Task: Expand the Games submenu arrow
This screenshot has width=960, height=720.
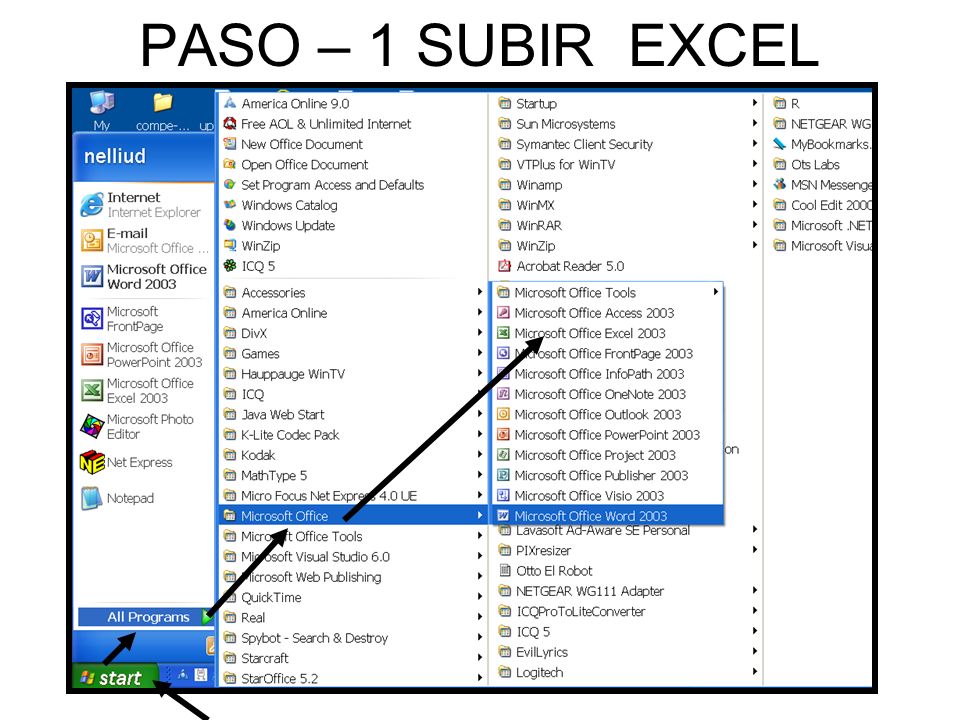Action: pyautogui.click(x=480, y=353)
